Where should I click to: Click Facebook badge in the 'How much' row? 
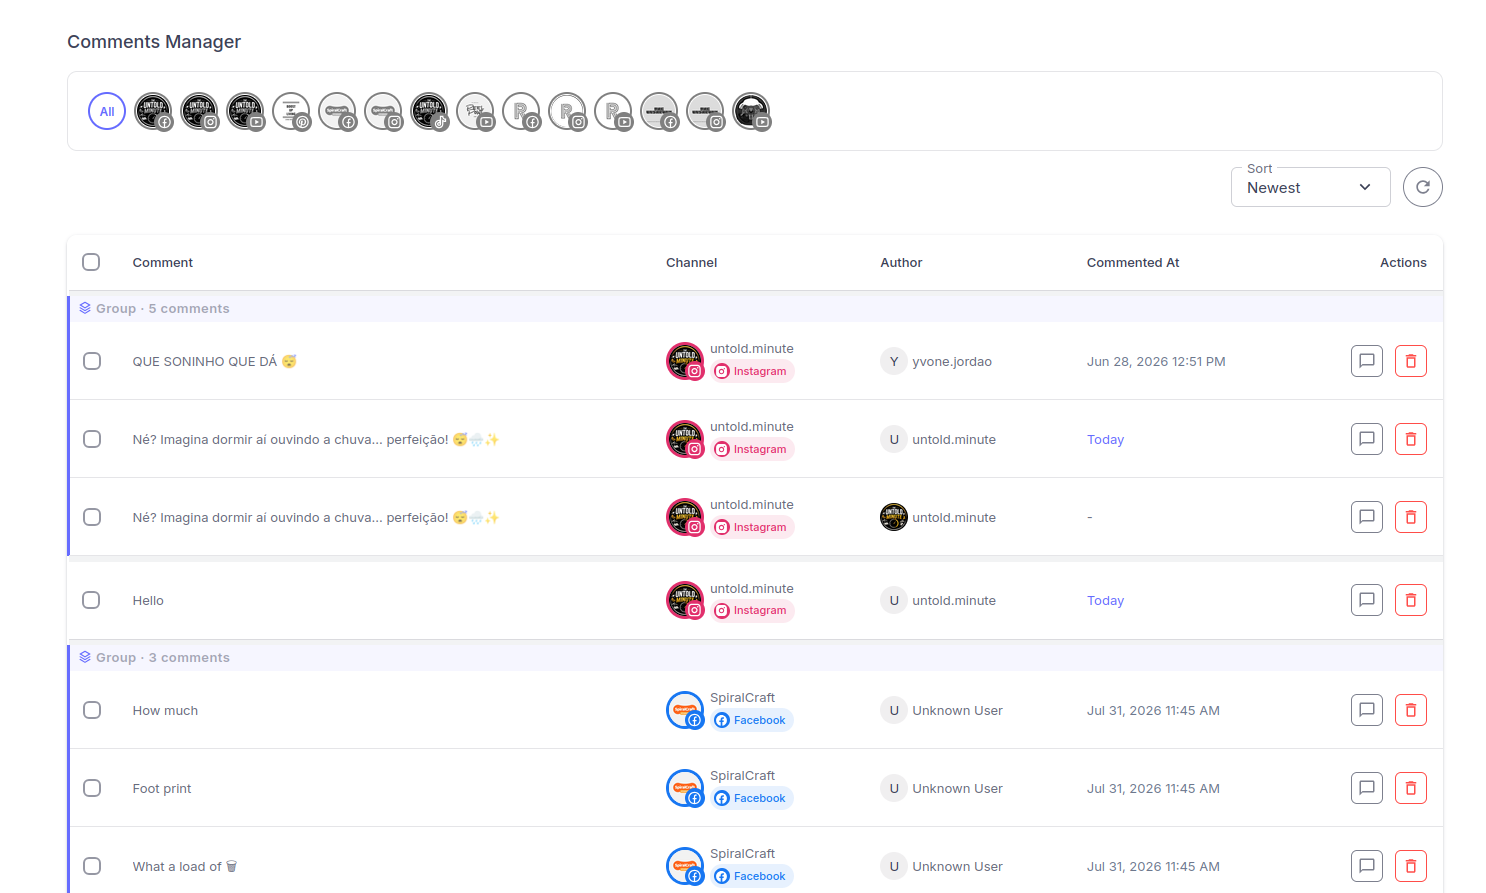[752, 720]
